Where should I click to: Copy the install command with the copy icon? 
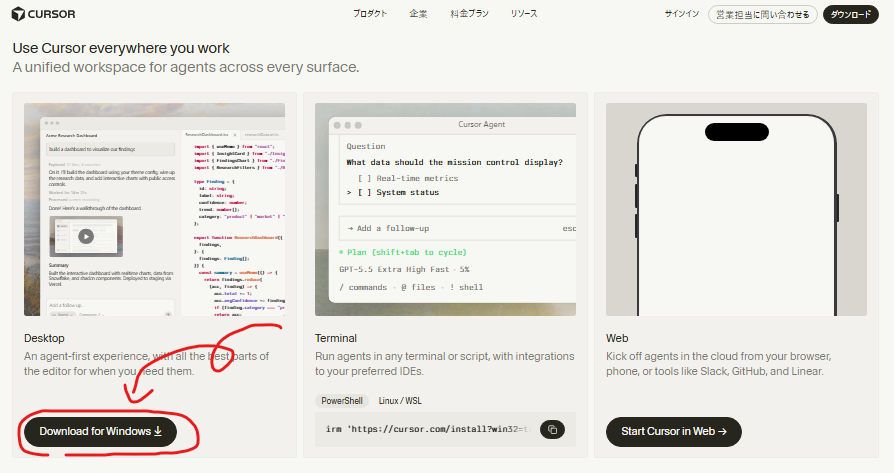[552, 430]
